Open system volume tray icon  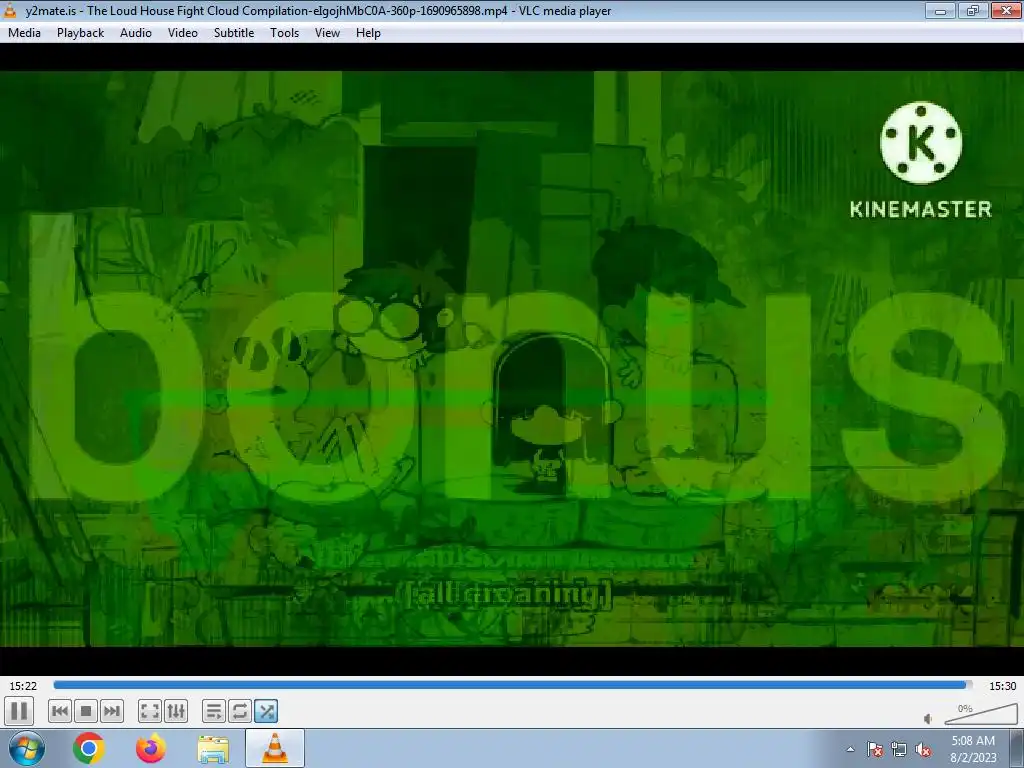tap(923, 749)
